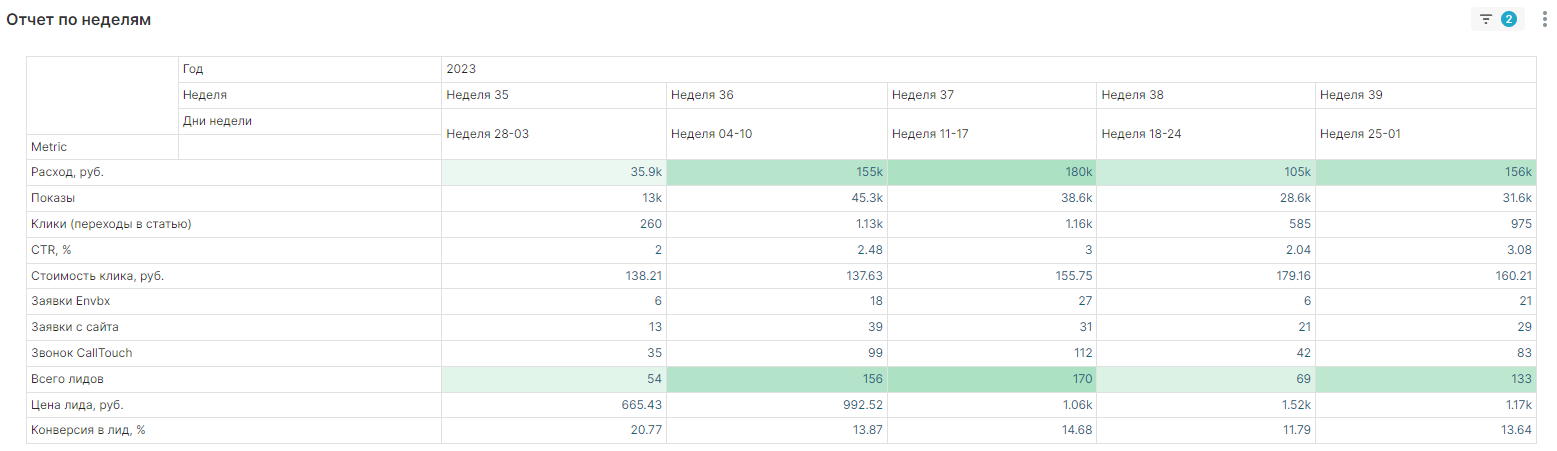Select the 'Всего лидов' row label
The height and width of the screenshot is (451, 1557).
point(68,379)
